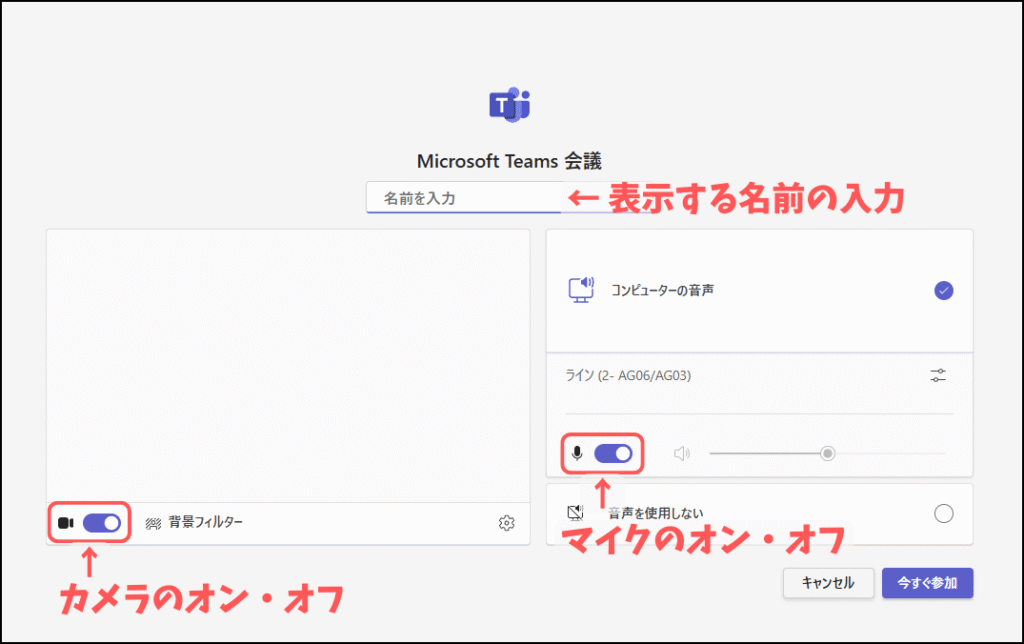Image resolution: width=1024 pixels, height=644 pixels.
Task: Open device settings gear icon
Action: click(506, 523)
